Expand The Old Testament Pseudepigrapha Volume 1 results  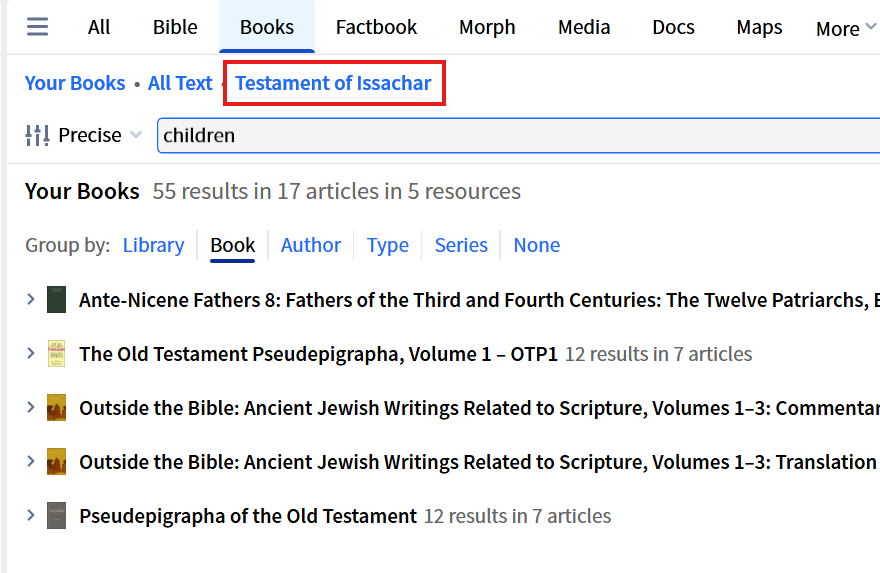click(x=31, y=354)
